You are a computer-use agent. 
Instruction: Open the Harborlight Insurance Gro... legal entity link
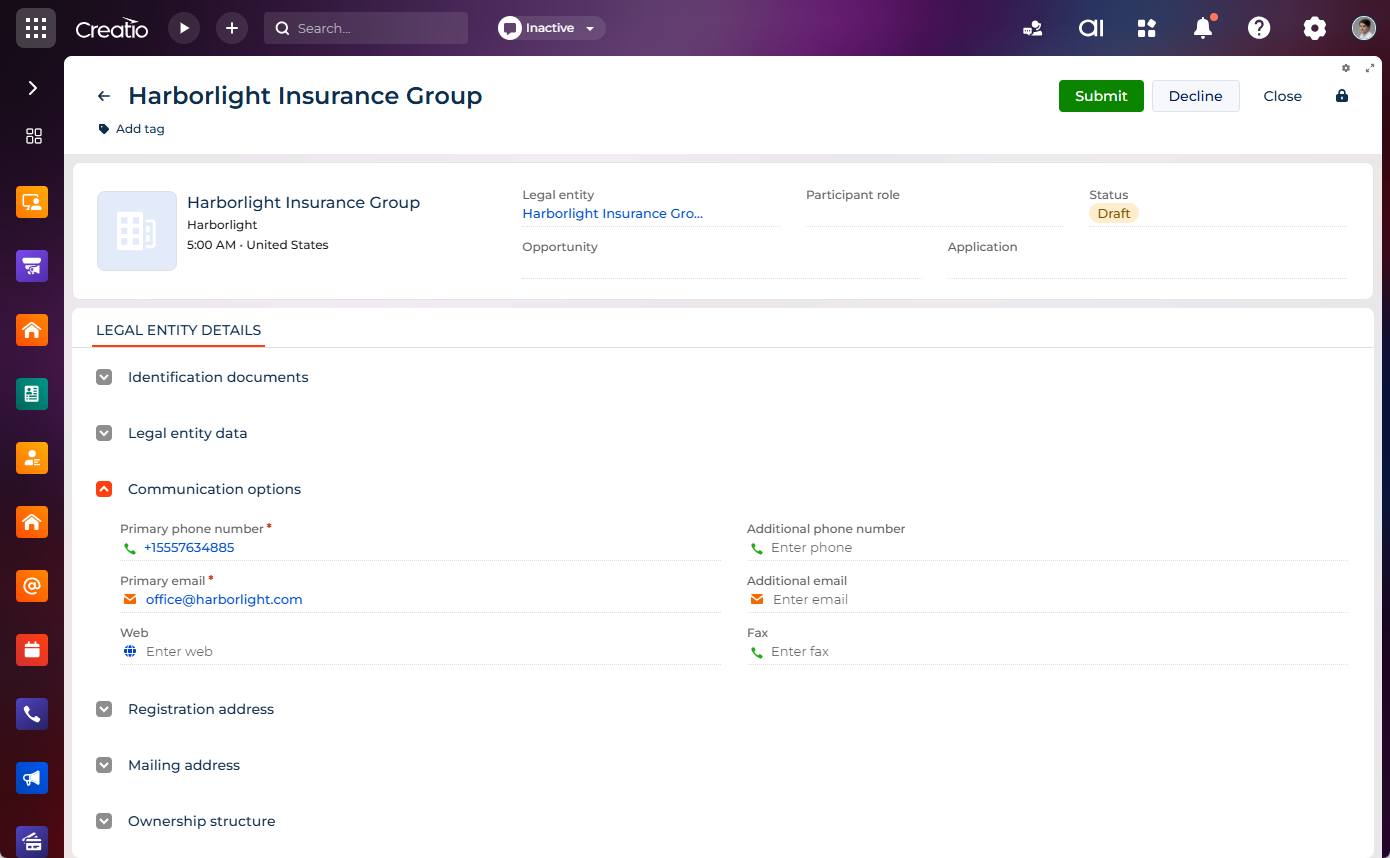(x=612, y=214)
